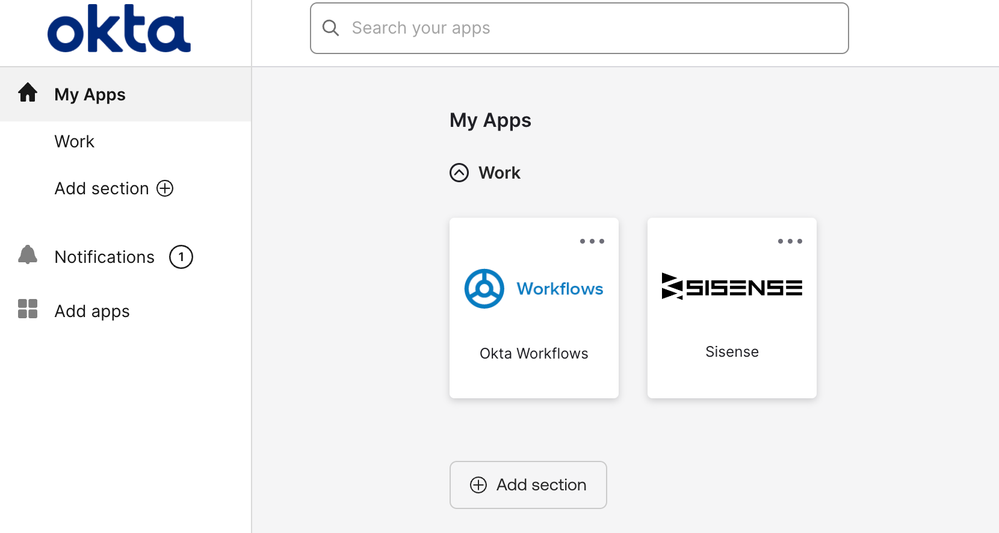The image size is (999, 533).
Task: Collapse the Work section with the chevron
Action: [x=459, y=173]
